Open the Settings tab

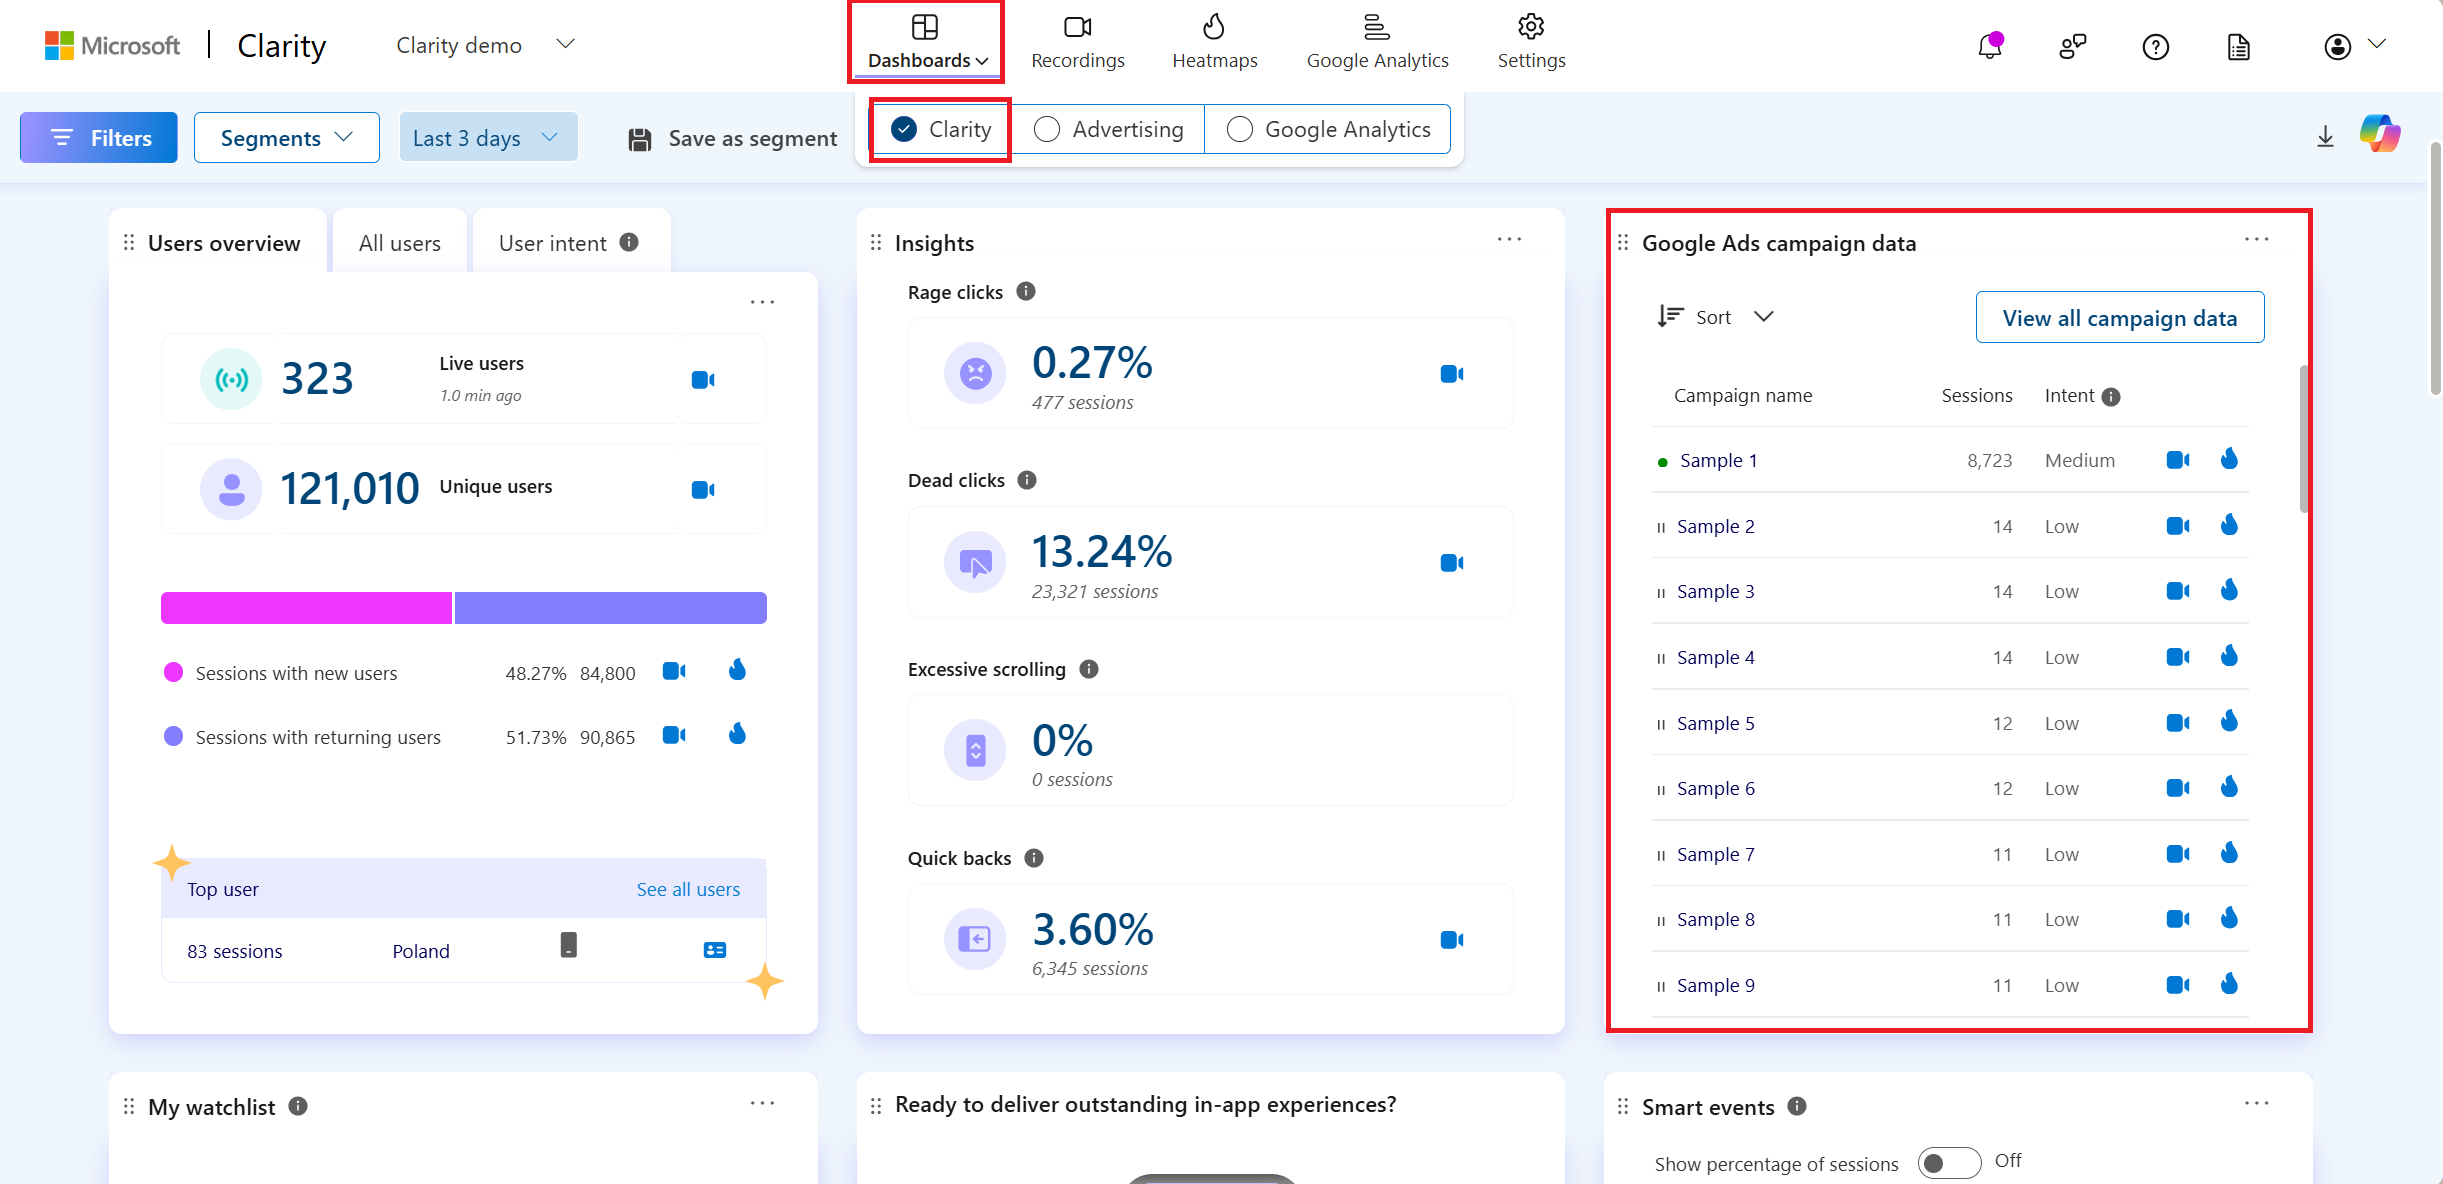pyautogui.click(x=1531, y=43)
